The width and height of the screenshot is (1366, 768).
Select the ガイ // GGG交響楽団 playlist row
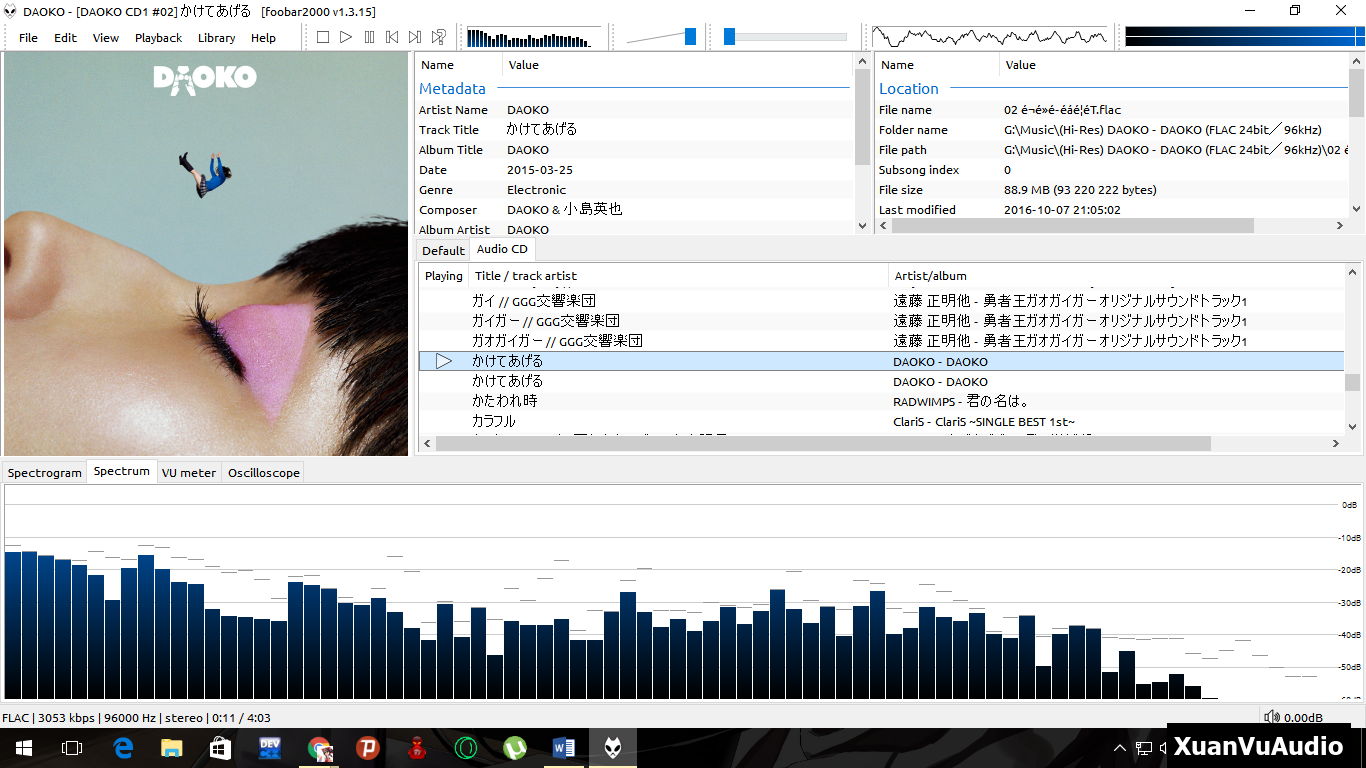881,301
